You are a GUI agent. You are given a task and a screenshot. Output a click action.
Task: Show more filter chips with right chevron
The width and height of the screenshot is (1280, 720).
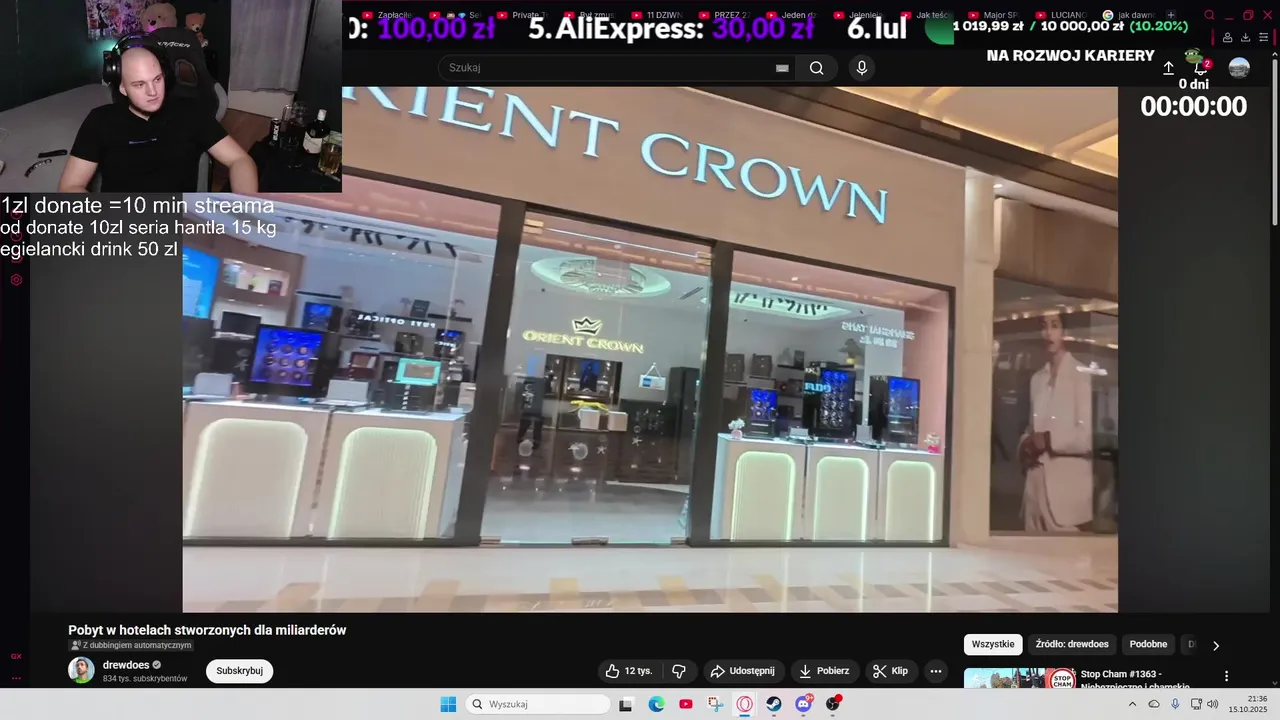tap(1216, 645)
